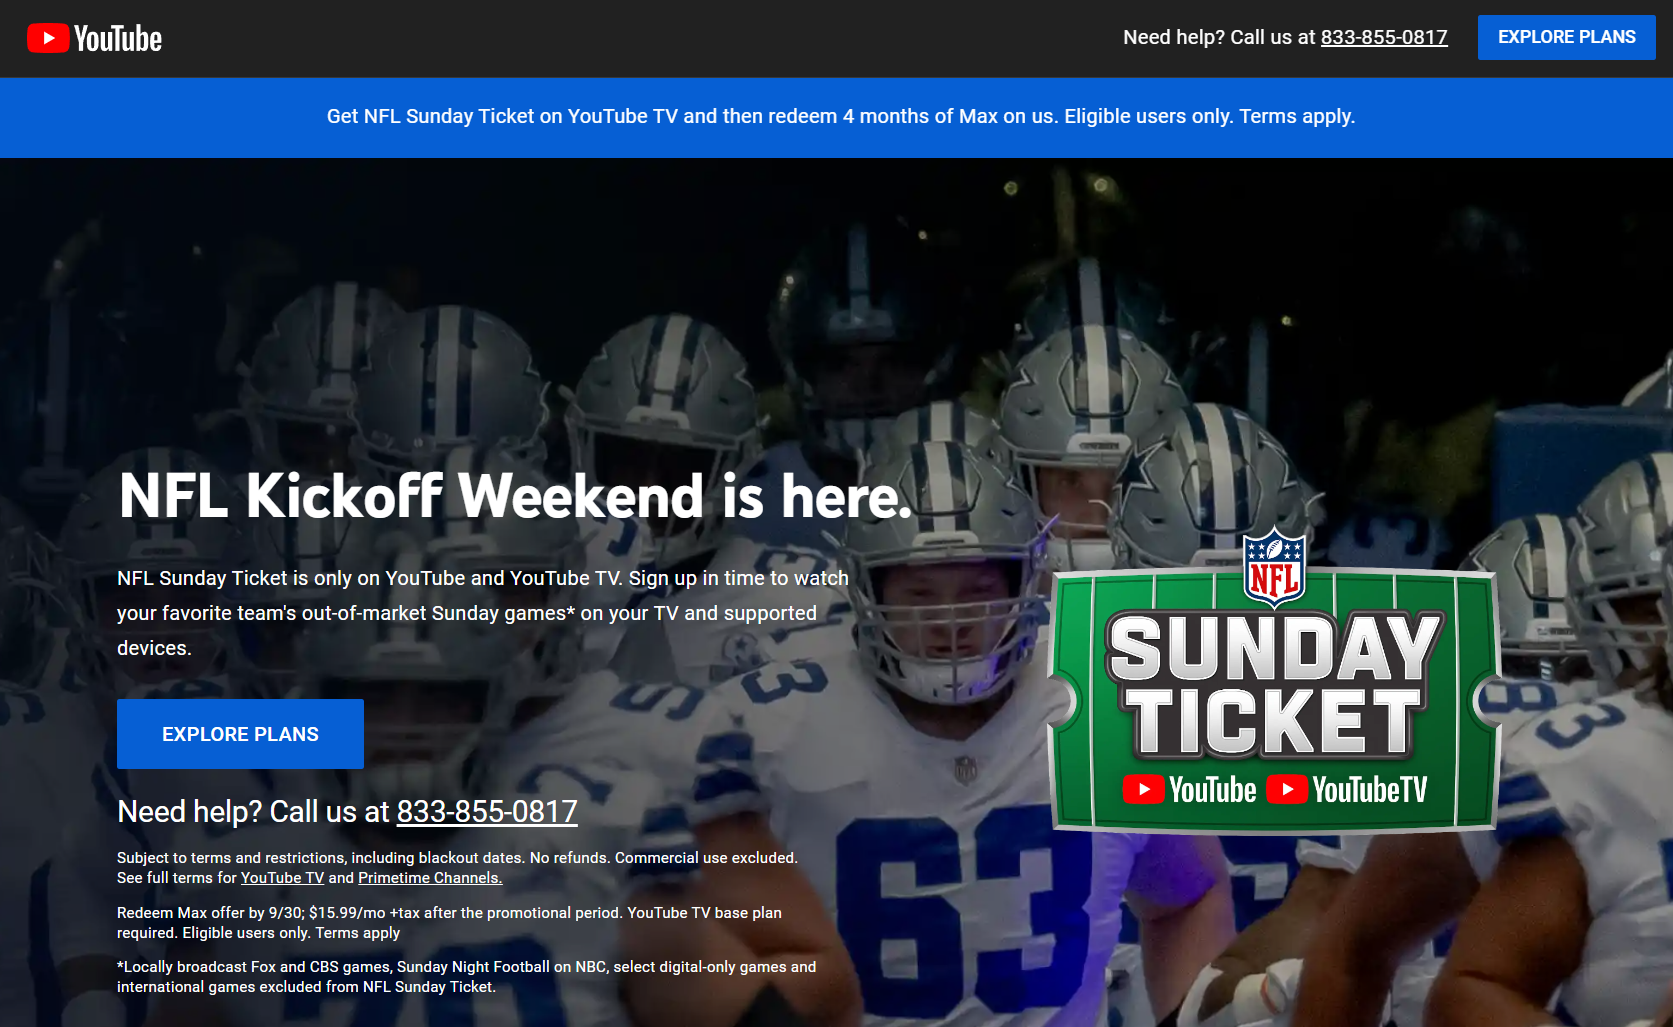Click the blue Max offer promo banner
This screenshot has width=1673, height=1027.
(836, 117)
